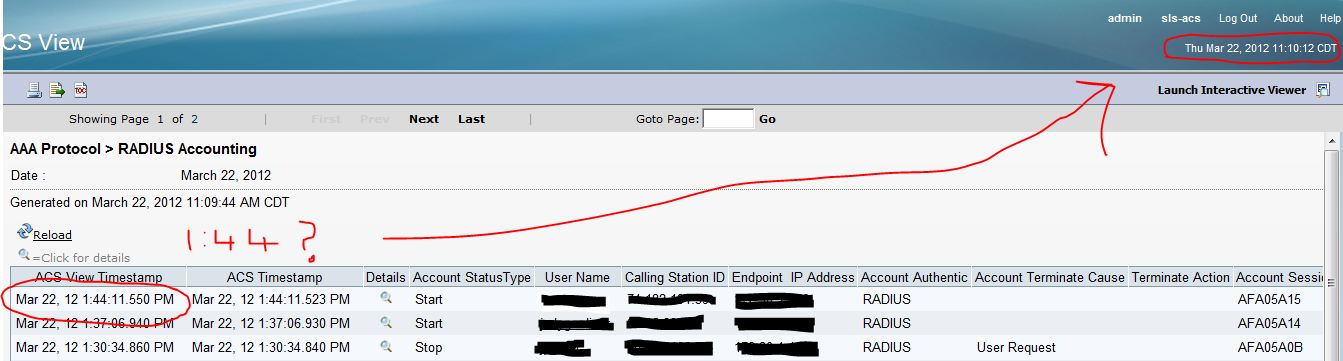Image resolution: width=1343 pixels, height=361 pixels.
Task: Click the ACS View Timestamp column header
Action: (98, 277)
